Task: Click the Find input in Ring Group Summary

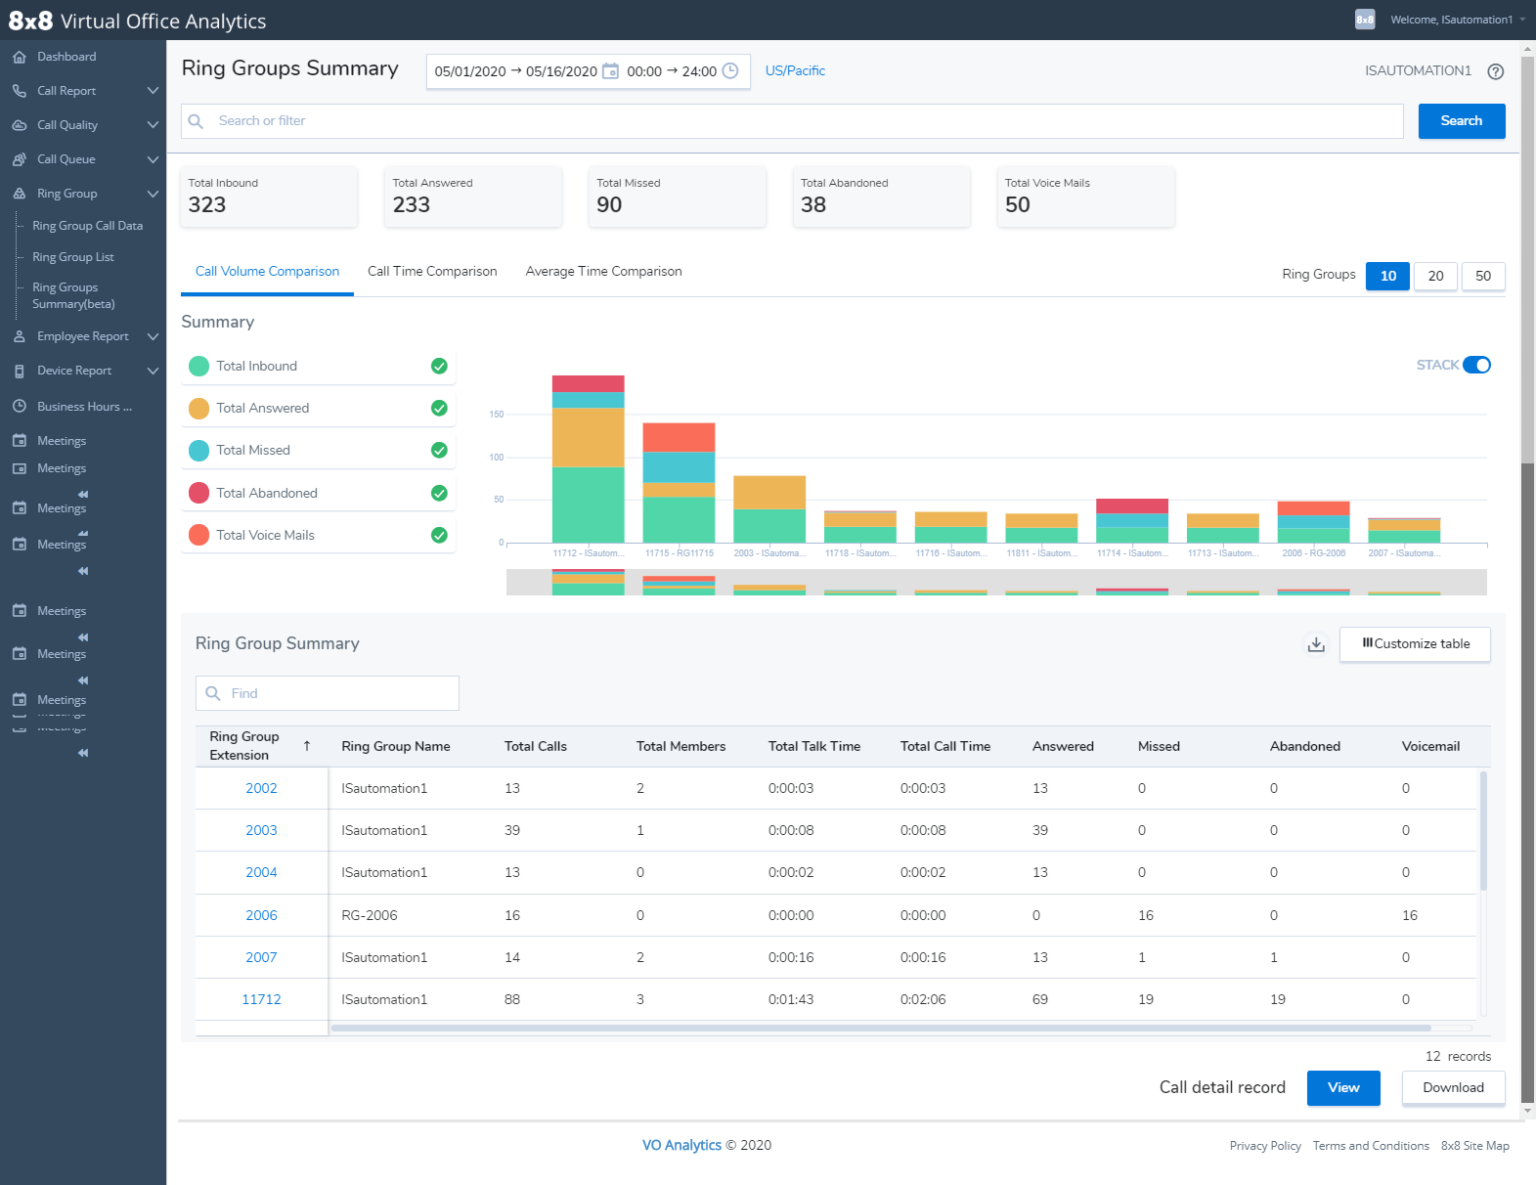Action: coord(327,692)
